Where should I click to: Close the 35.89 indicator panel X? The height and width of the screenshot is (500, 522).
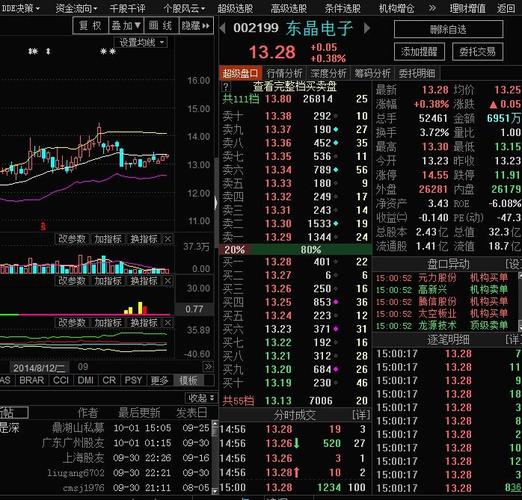click(x=168, y=323)
